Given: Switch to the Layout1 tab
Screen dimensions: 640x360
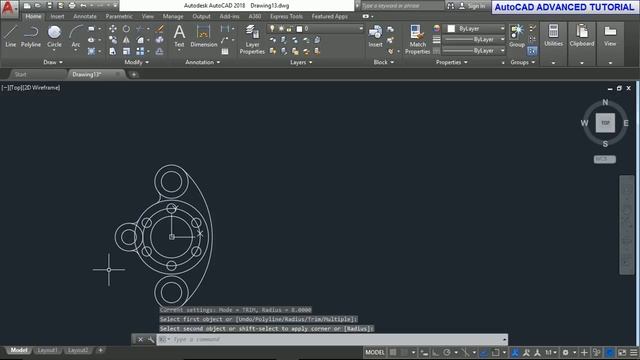Looking at the screenshot, I should click(x=47, y=350).
